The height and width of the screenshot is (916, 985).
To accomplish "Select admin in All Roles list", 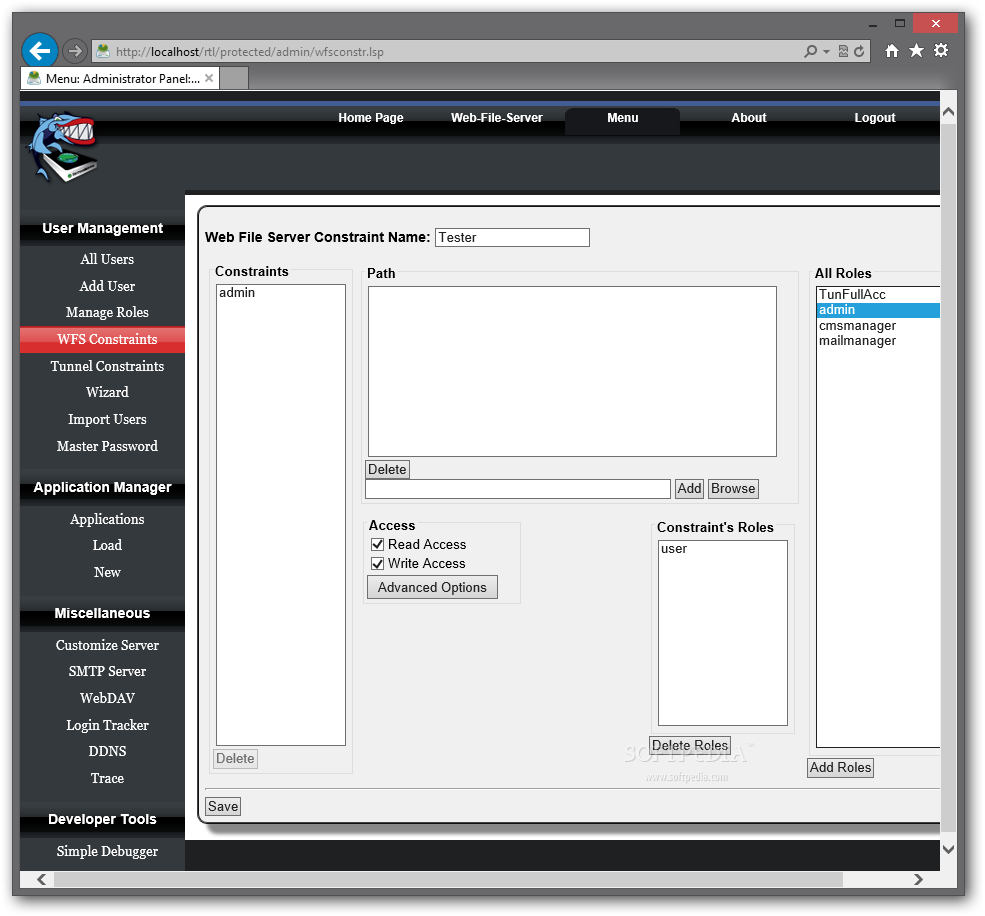I will click(878, 310).
